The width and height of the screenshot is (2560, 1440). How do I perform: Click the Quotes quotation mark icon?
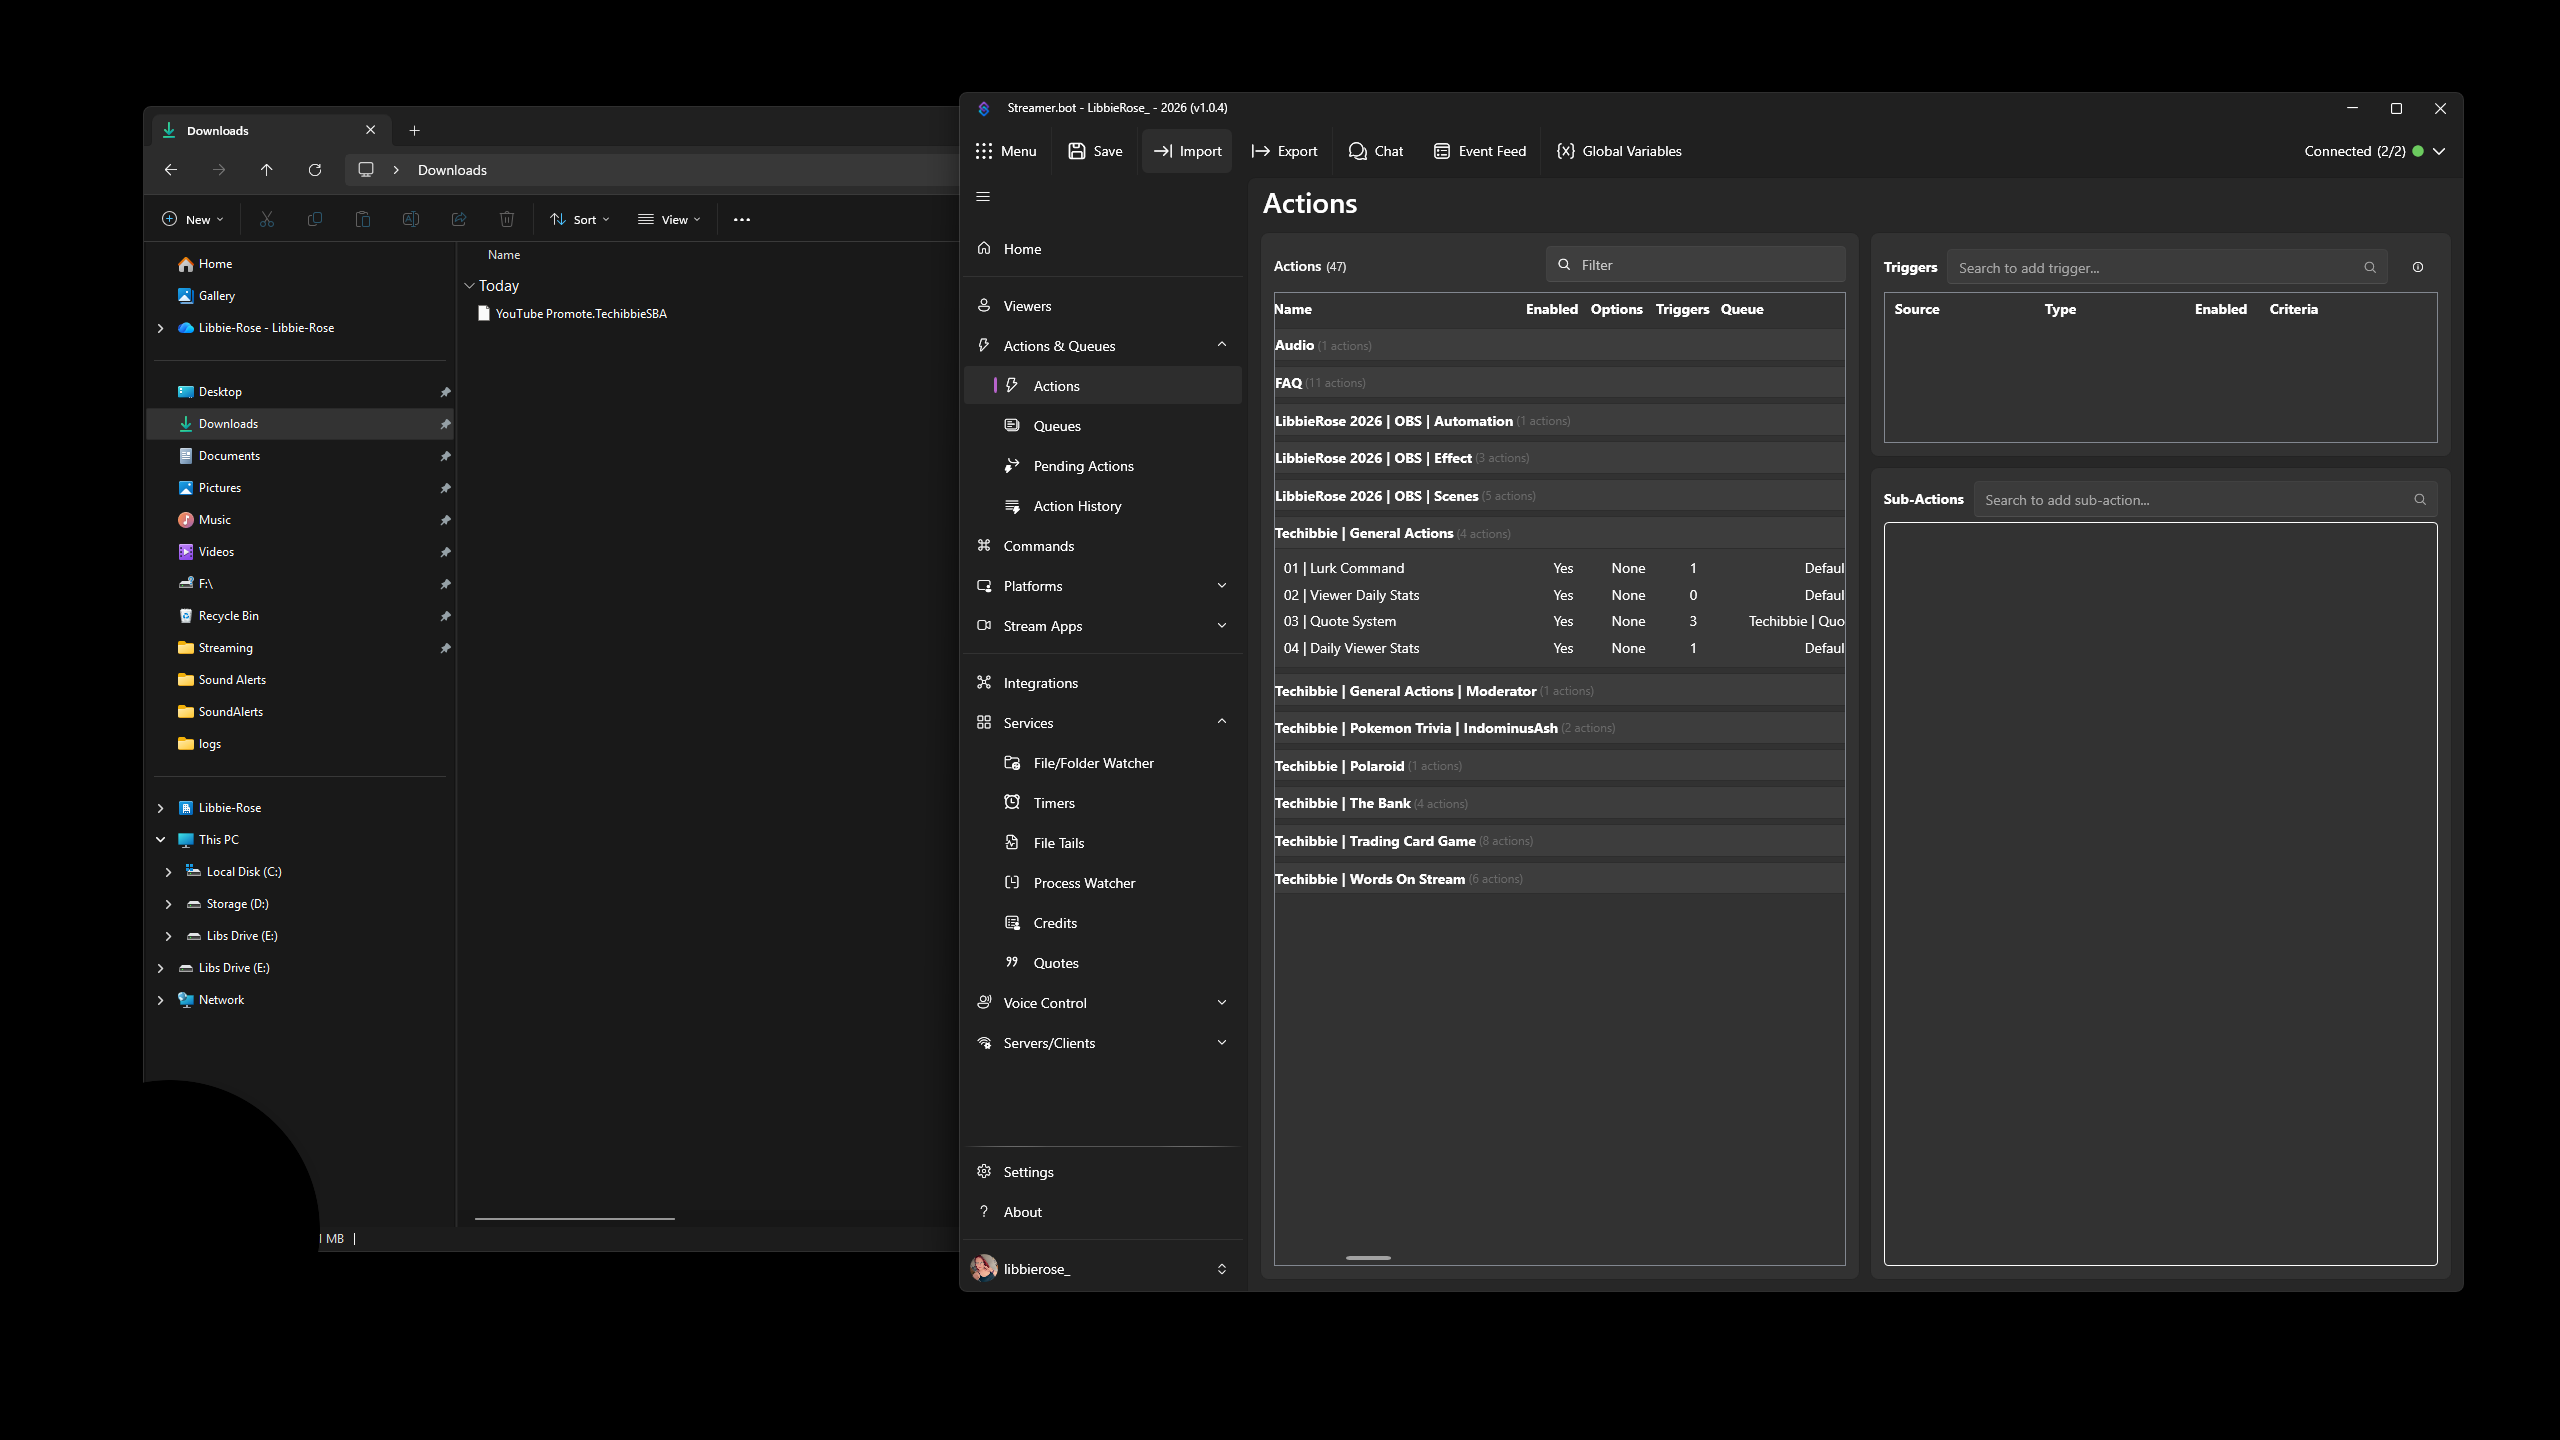click(1012, 962)
